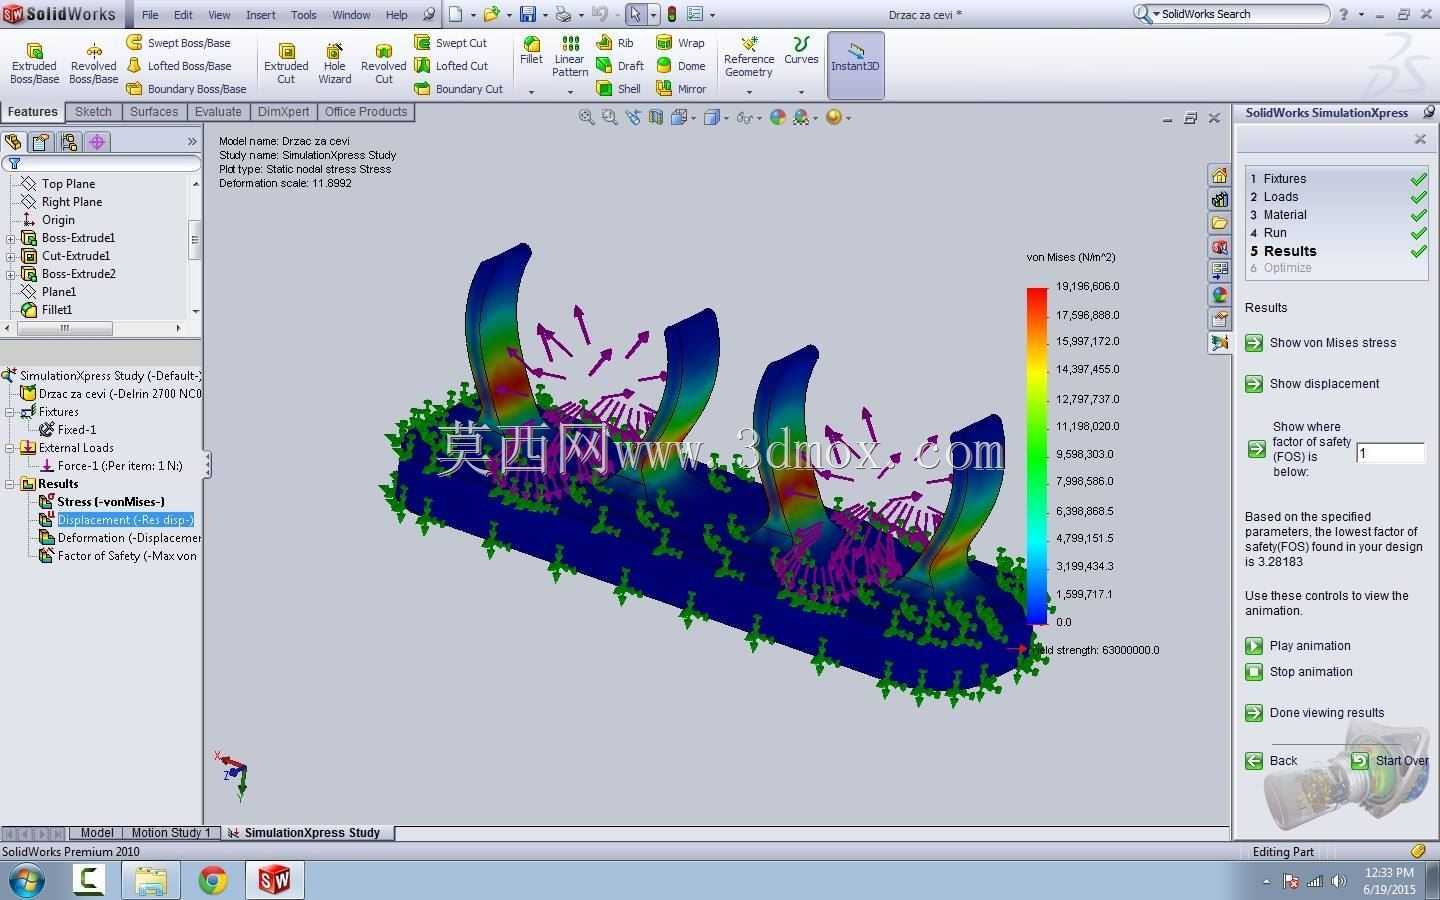Select the Revolved Cut tool
The width and height of the screenshot is (1440, 900).
(x=383, y=64)
